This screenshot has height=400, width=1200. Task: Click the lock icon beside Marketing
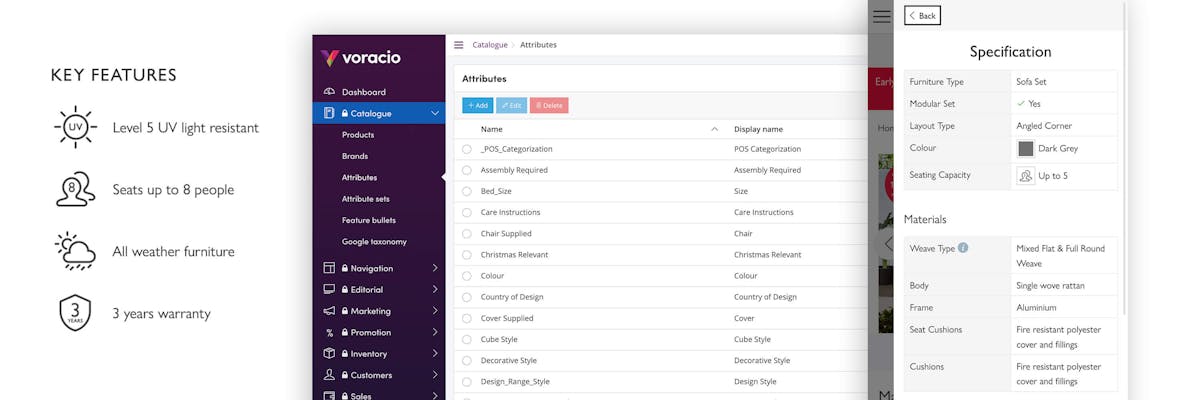[344, 311]
